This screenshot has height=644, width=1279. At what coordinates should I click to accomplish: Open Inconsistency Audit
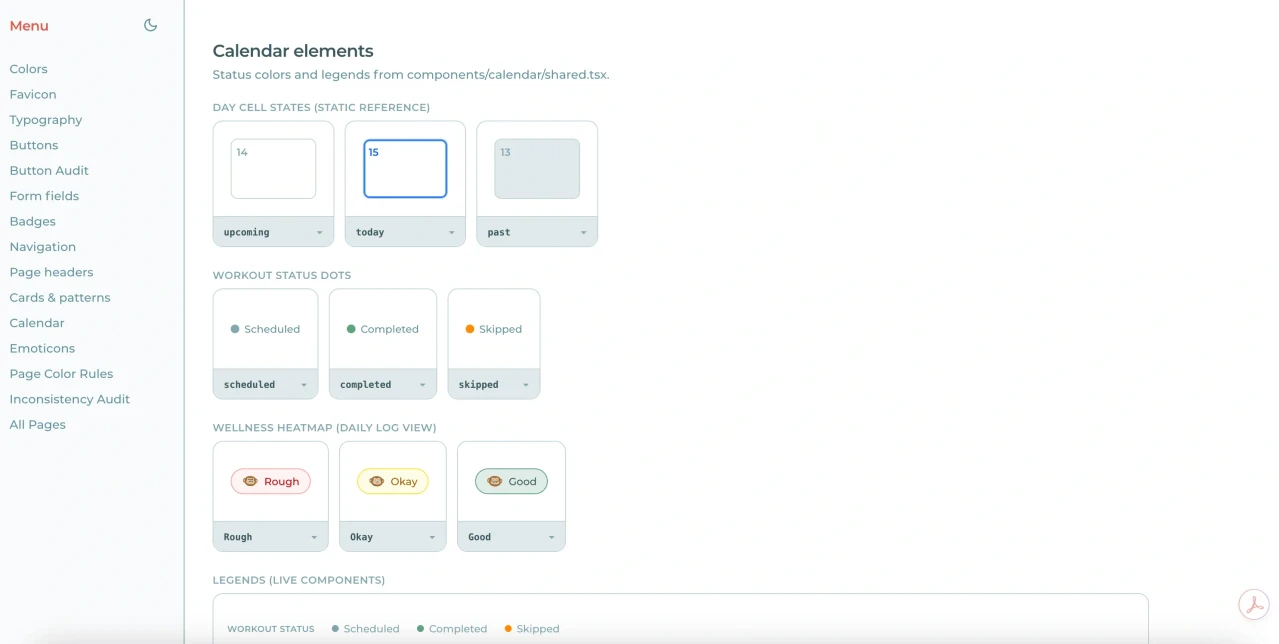[70, 399]
